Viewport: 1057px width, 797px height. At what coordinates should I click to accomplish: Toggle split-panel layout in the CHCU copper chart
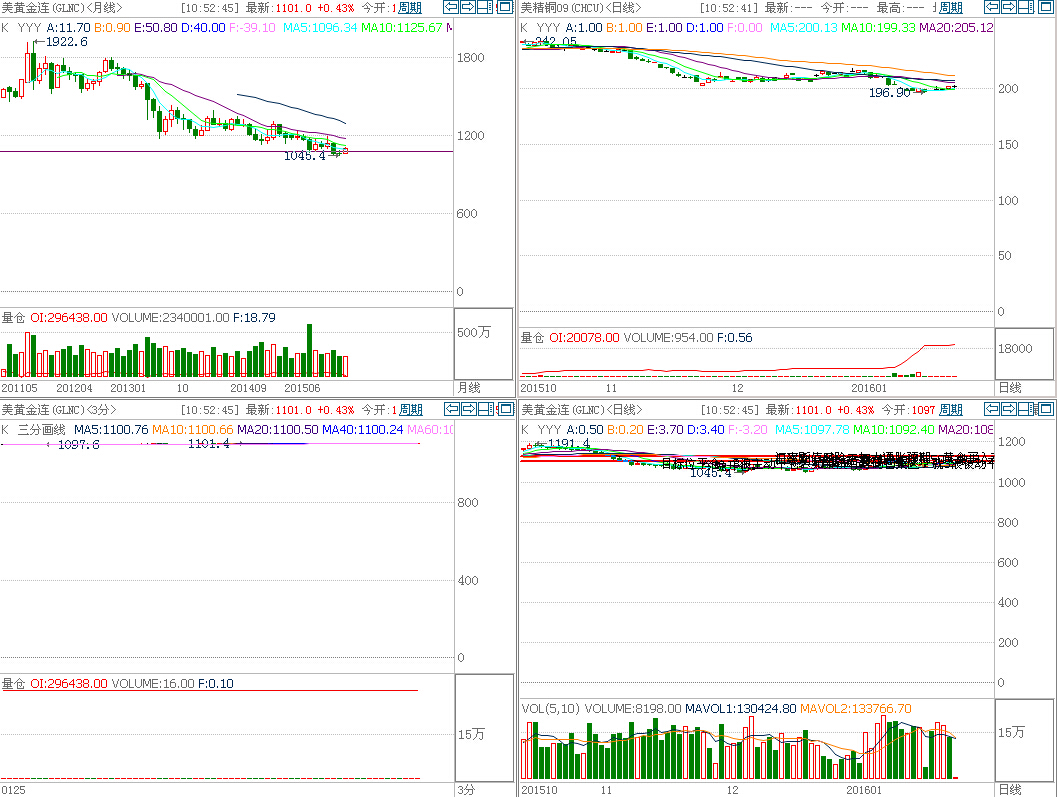(1025, 7)
